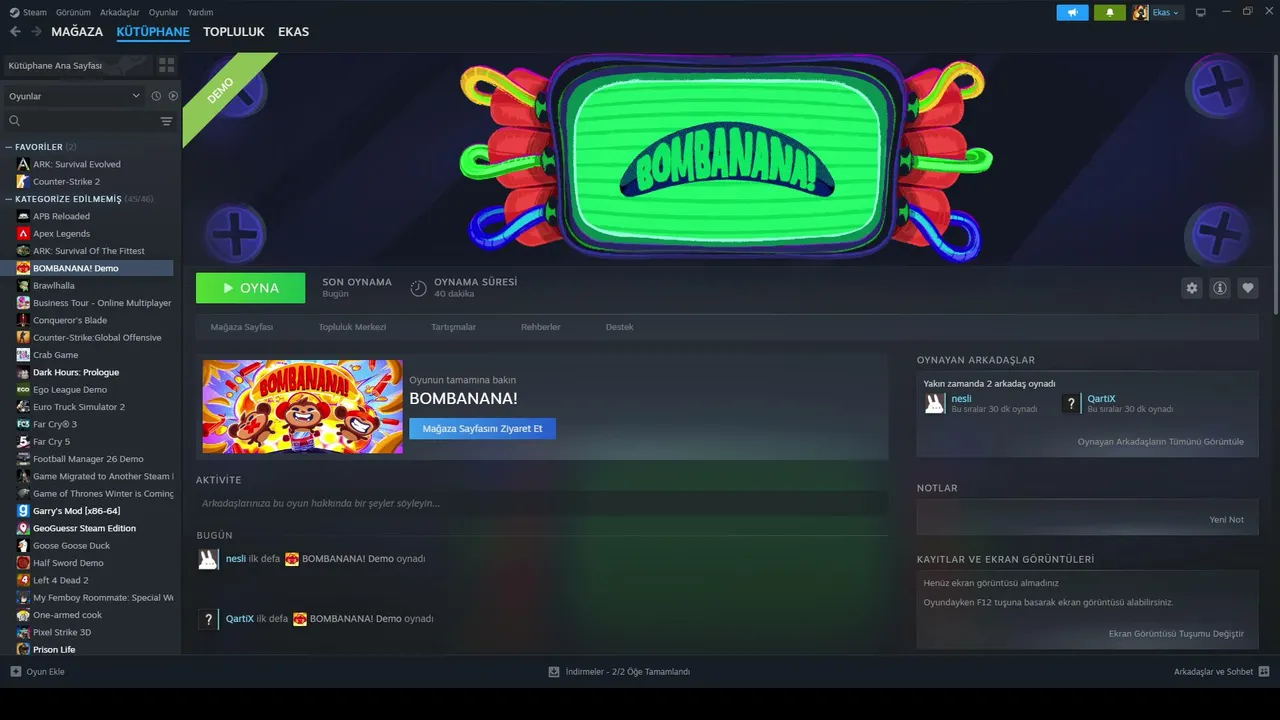Viewport: 1280px width, 720px height.
Task: Collapse the KATEGORİZE EDİLMEMİŞ category
Action: point(8,199)
